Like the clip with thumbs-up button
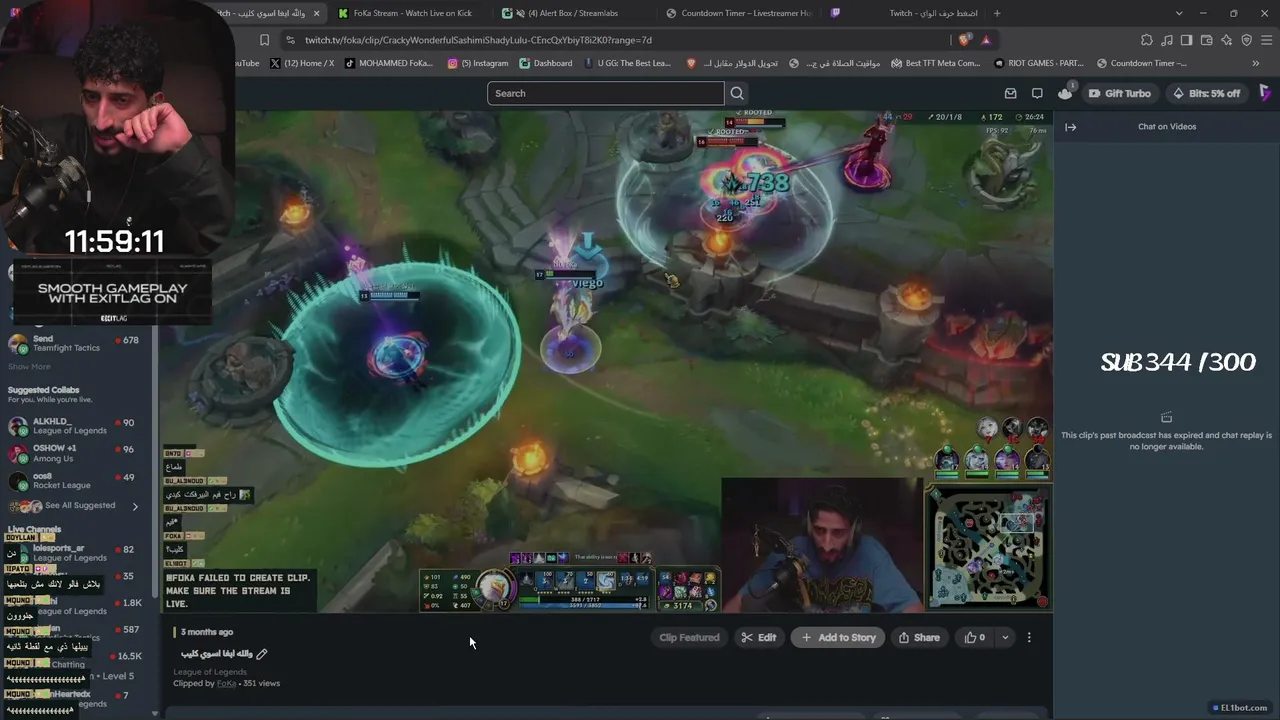 (974, 637)
